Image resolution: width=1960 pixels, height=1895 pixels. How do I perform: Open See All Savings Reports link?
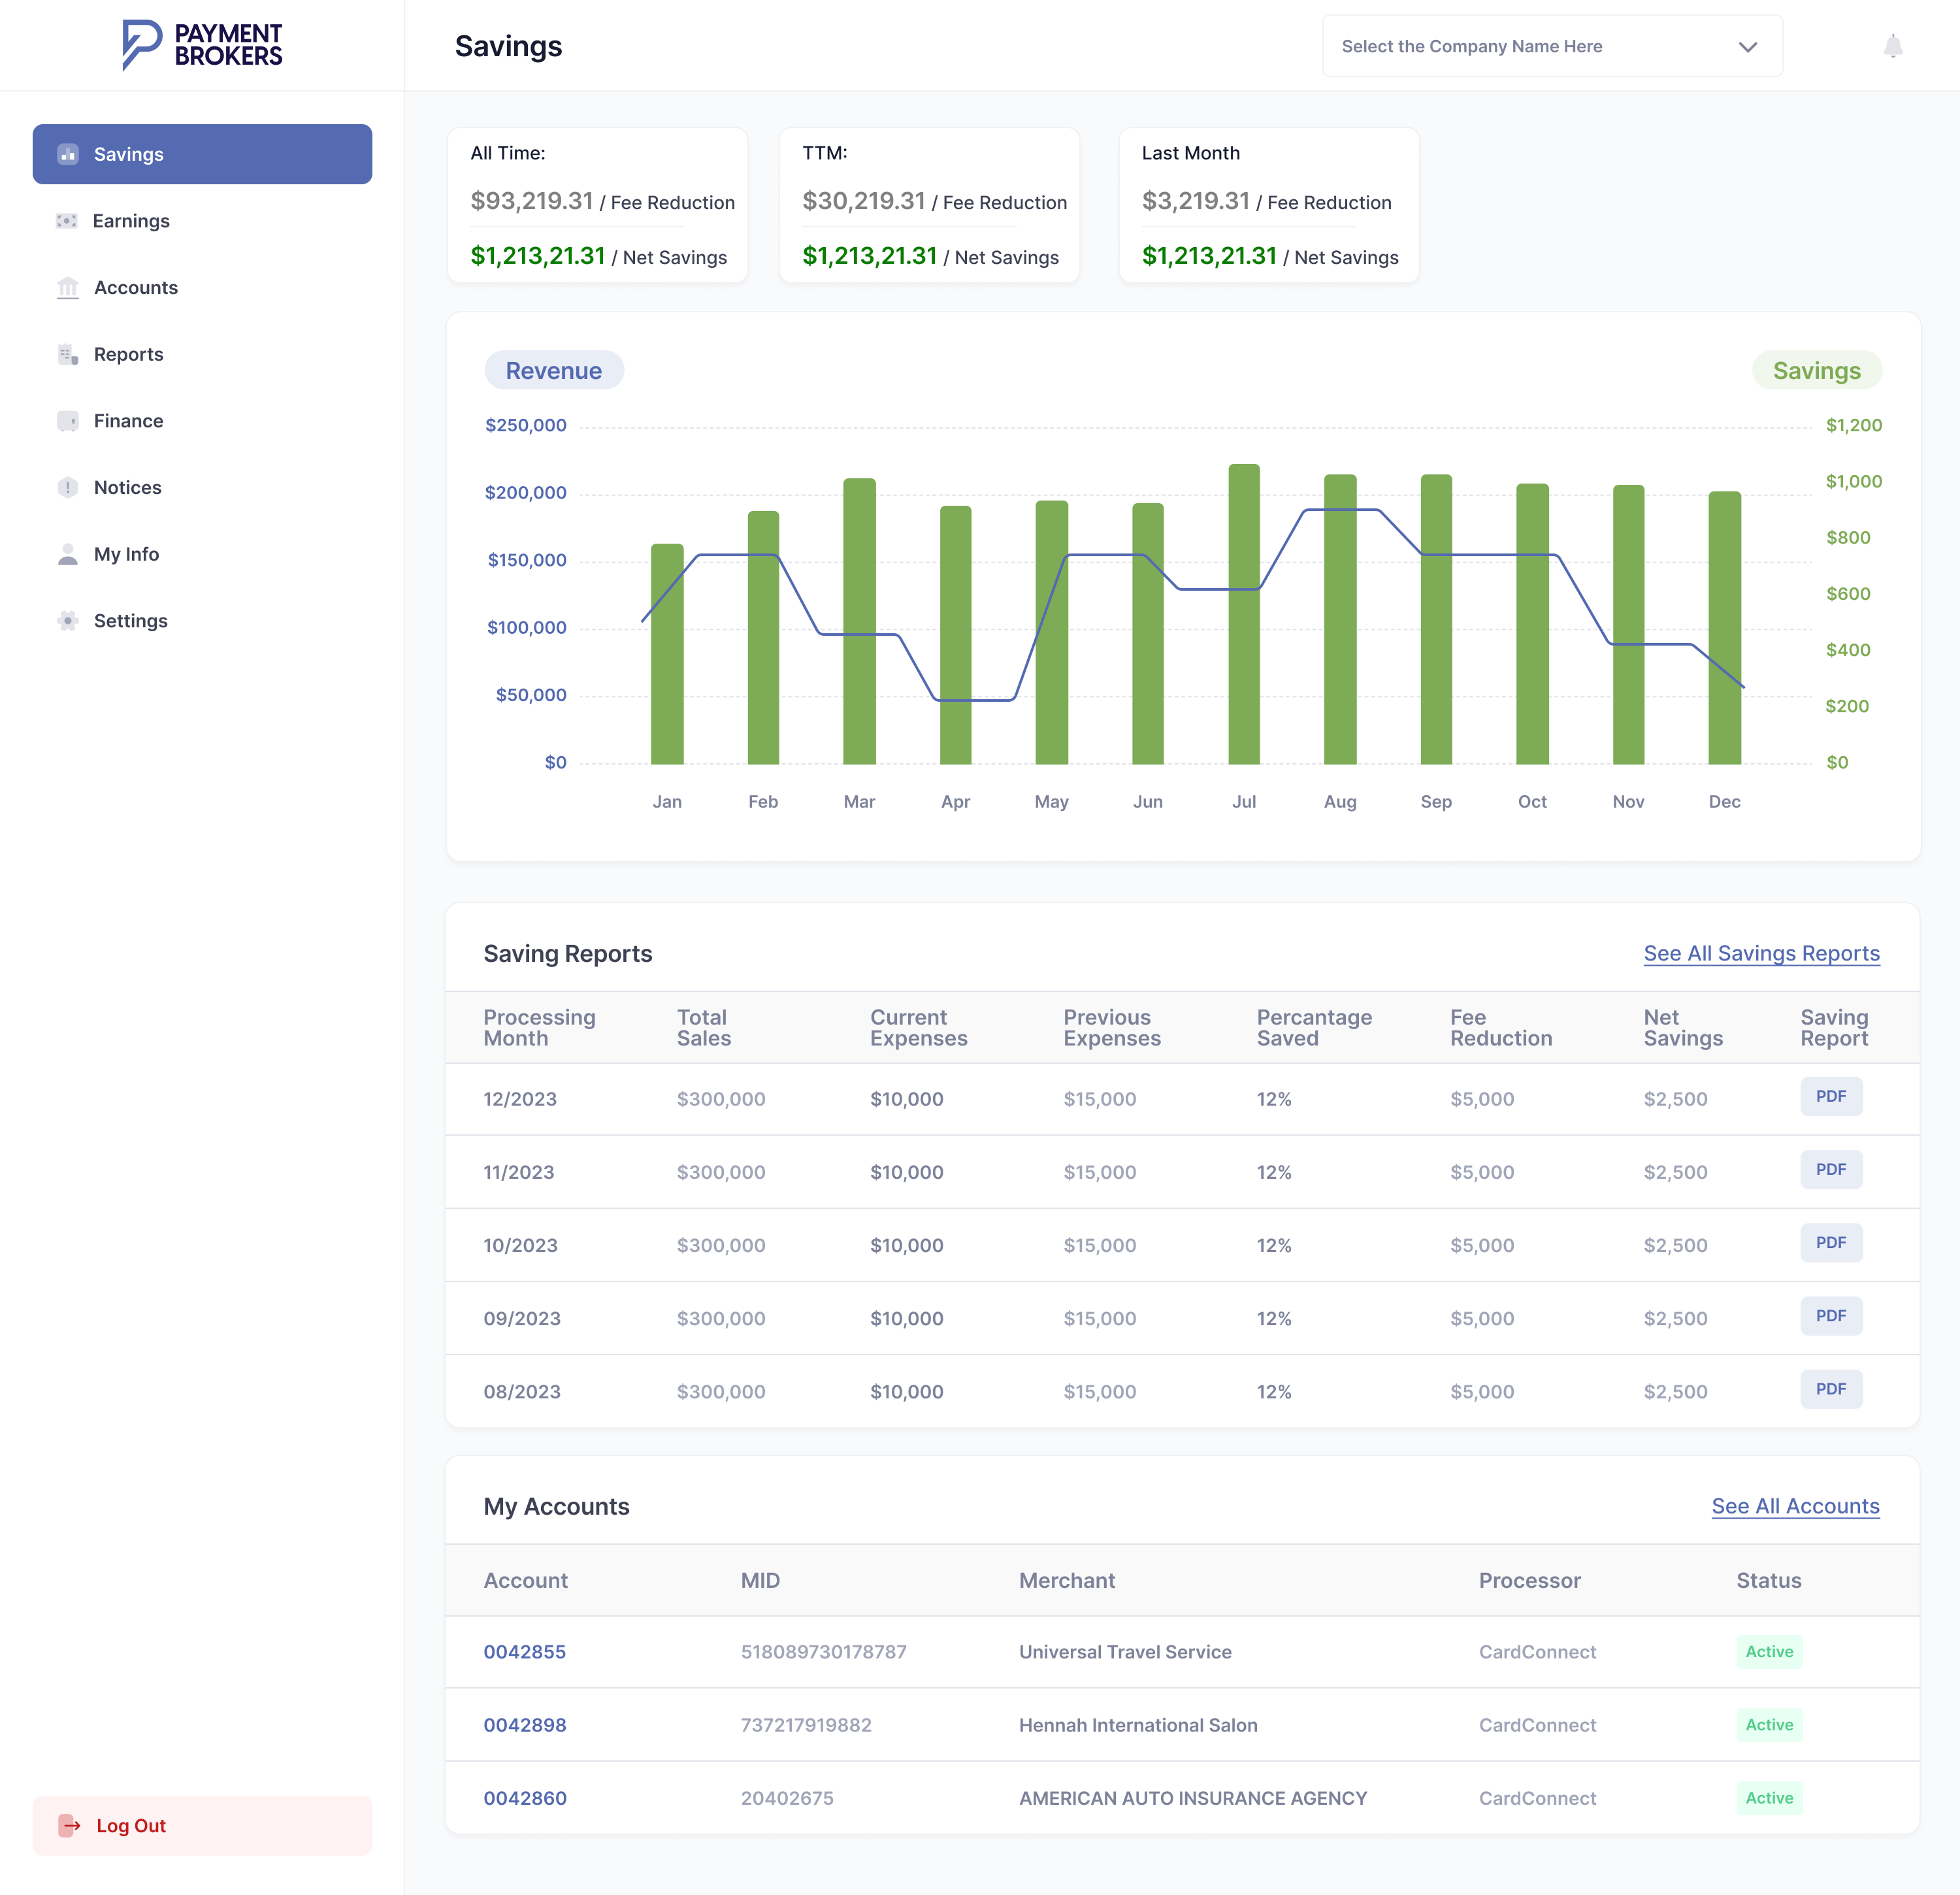click(x=1761, y=953)
